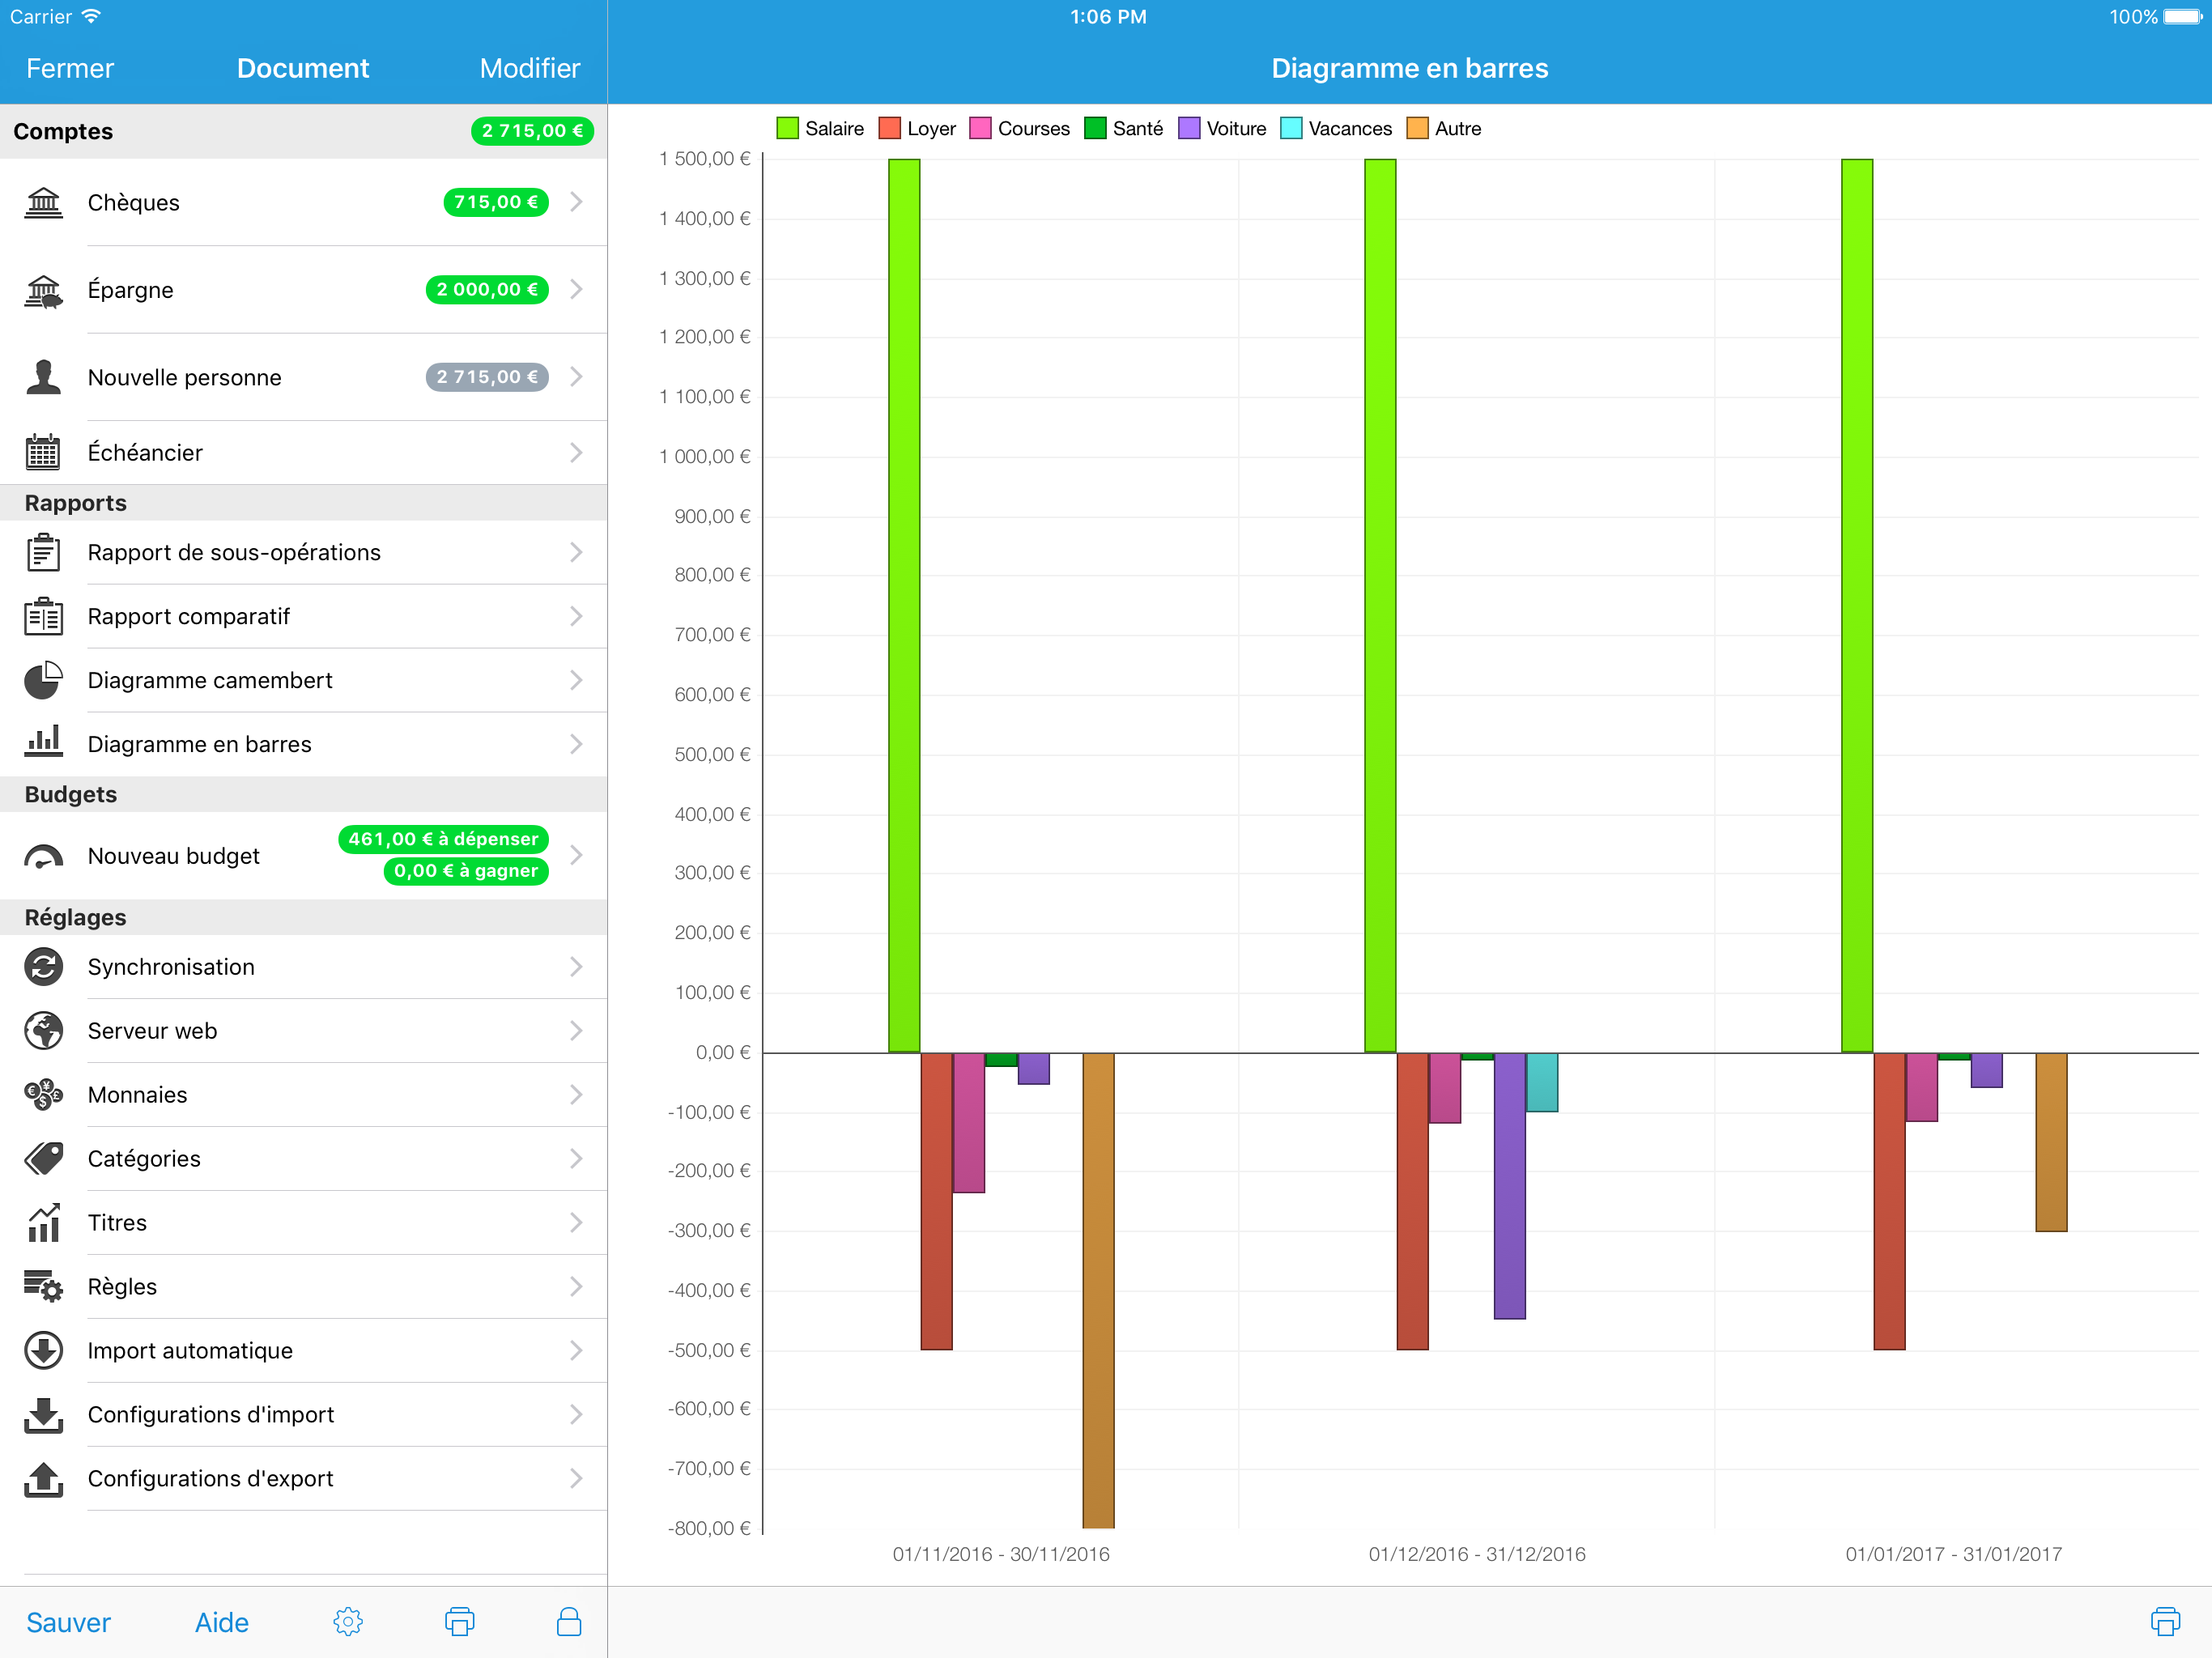Select the Diagramme camembert pie icon

(43, 681)
